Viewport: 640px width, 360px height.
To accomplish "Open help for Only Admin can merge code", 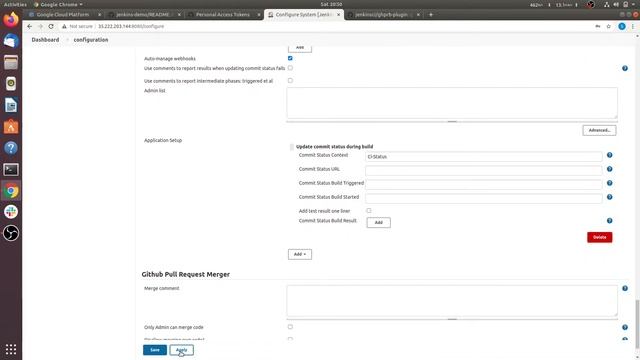I will pyautogui.click(x=625, y=327).
